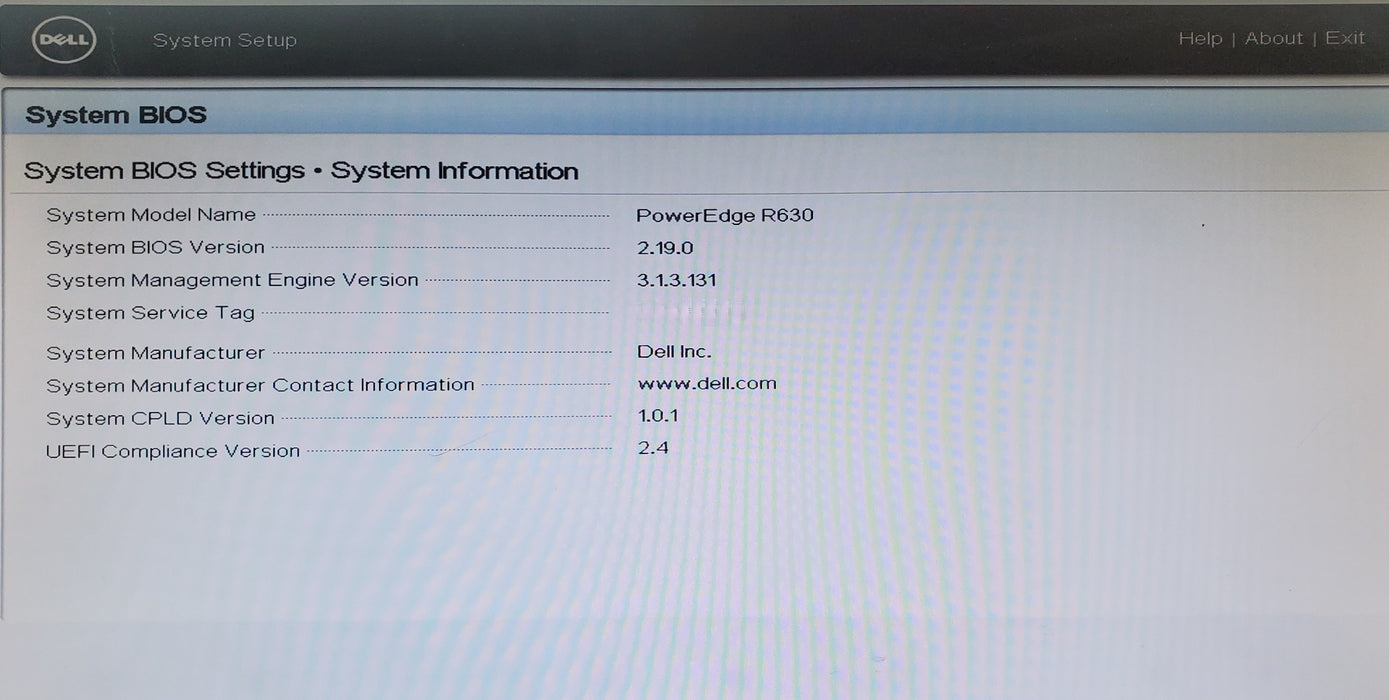1389x700 pixels.
Task: Click the System BIOS Version entry
Action: (x=155, y=247)
